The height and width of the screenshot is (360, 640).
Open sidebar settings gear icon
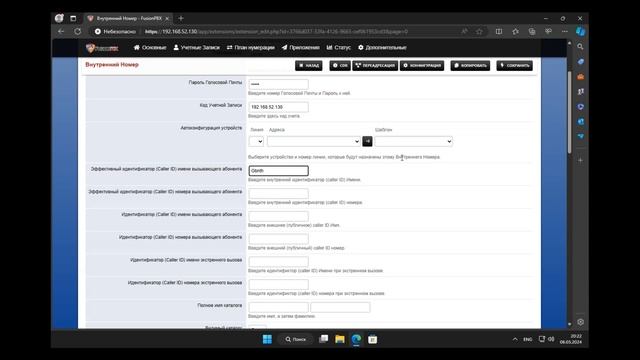tap(580, 322)
